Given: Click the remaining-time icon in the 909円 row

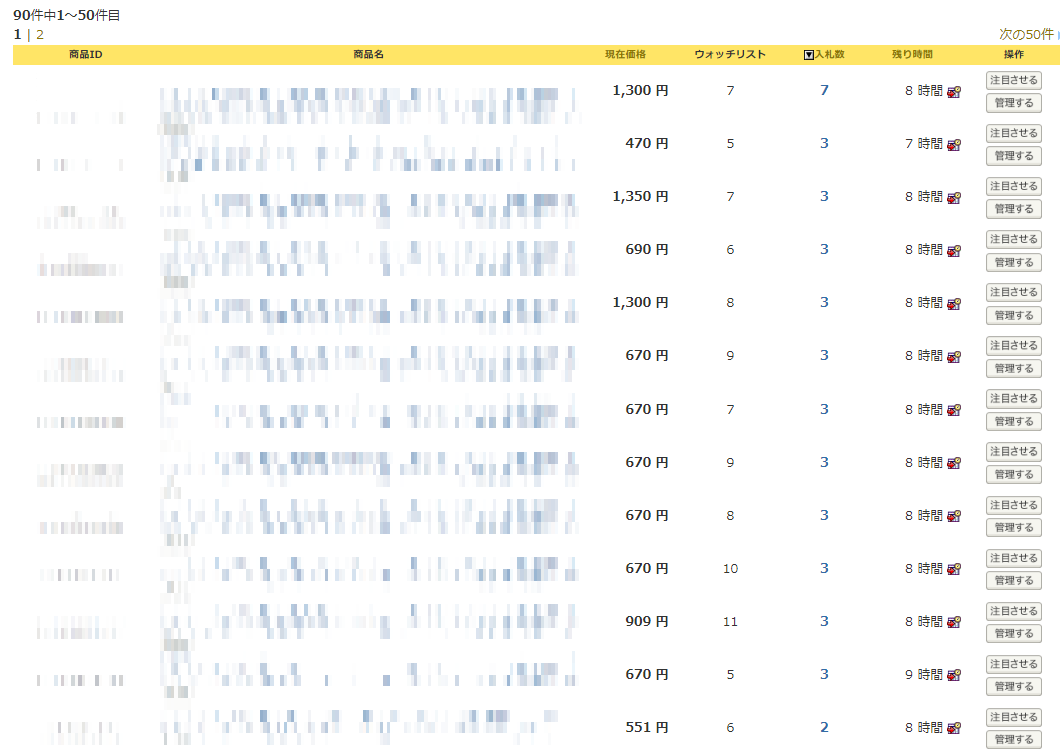Looking at the screenshot, I should 954,622.
